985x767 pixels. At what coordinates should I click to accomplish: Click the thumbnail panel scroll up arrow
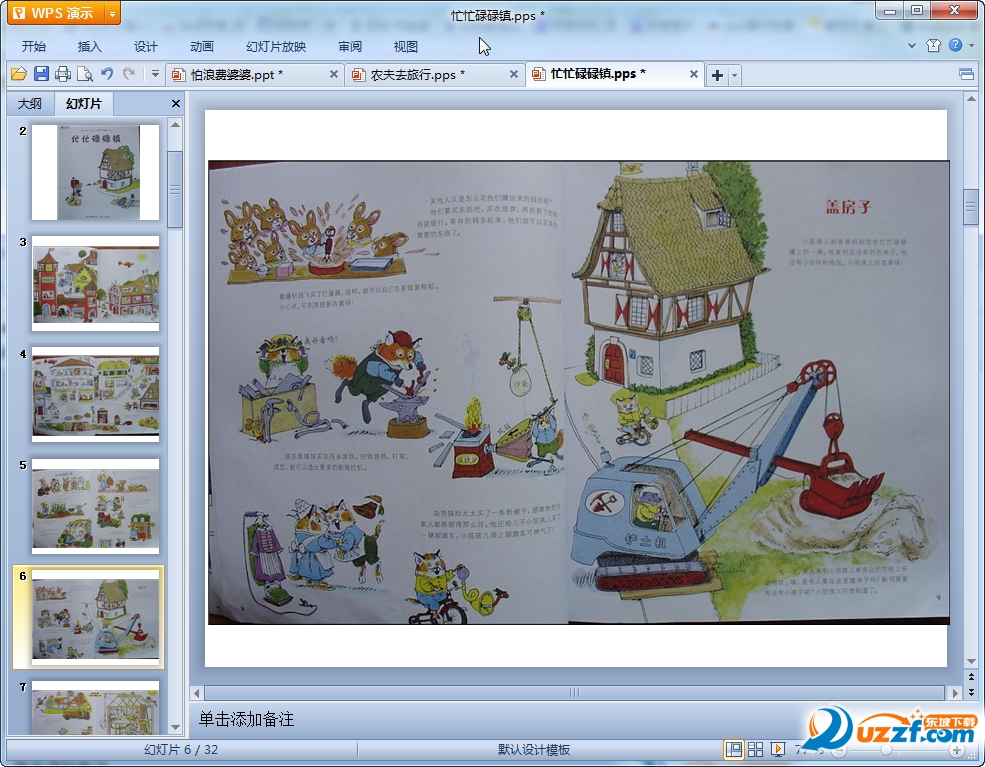(x=176, y=124)
